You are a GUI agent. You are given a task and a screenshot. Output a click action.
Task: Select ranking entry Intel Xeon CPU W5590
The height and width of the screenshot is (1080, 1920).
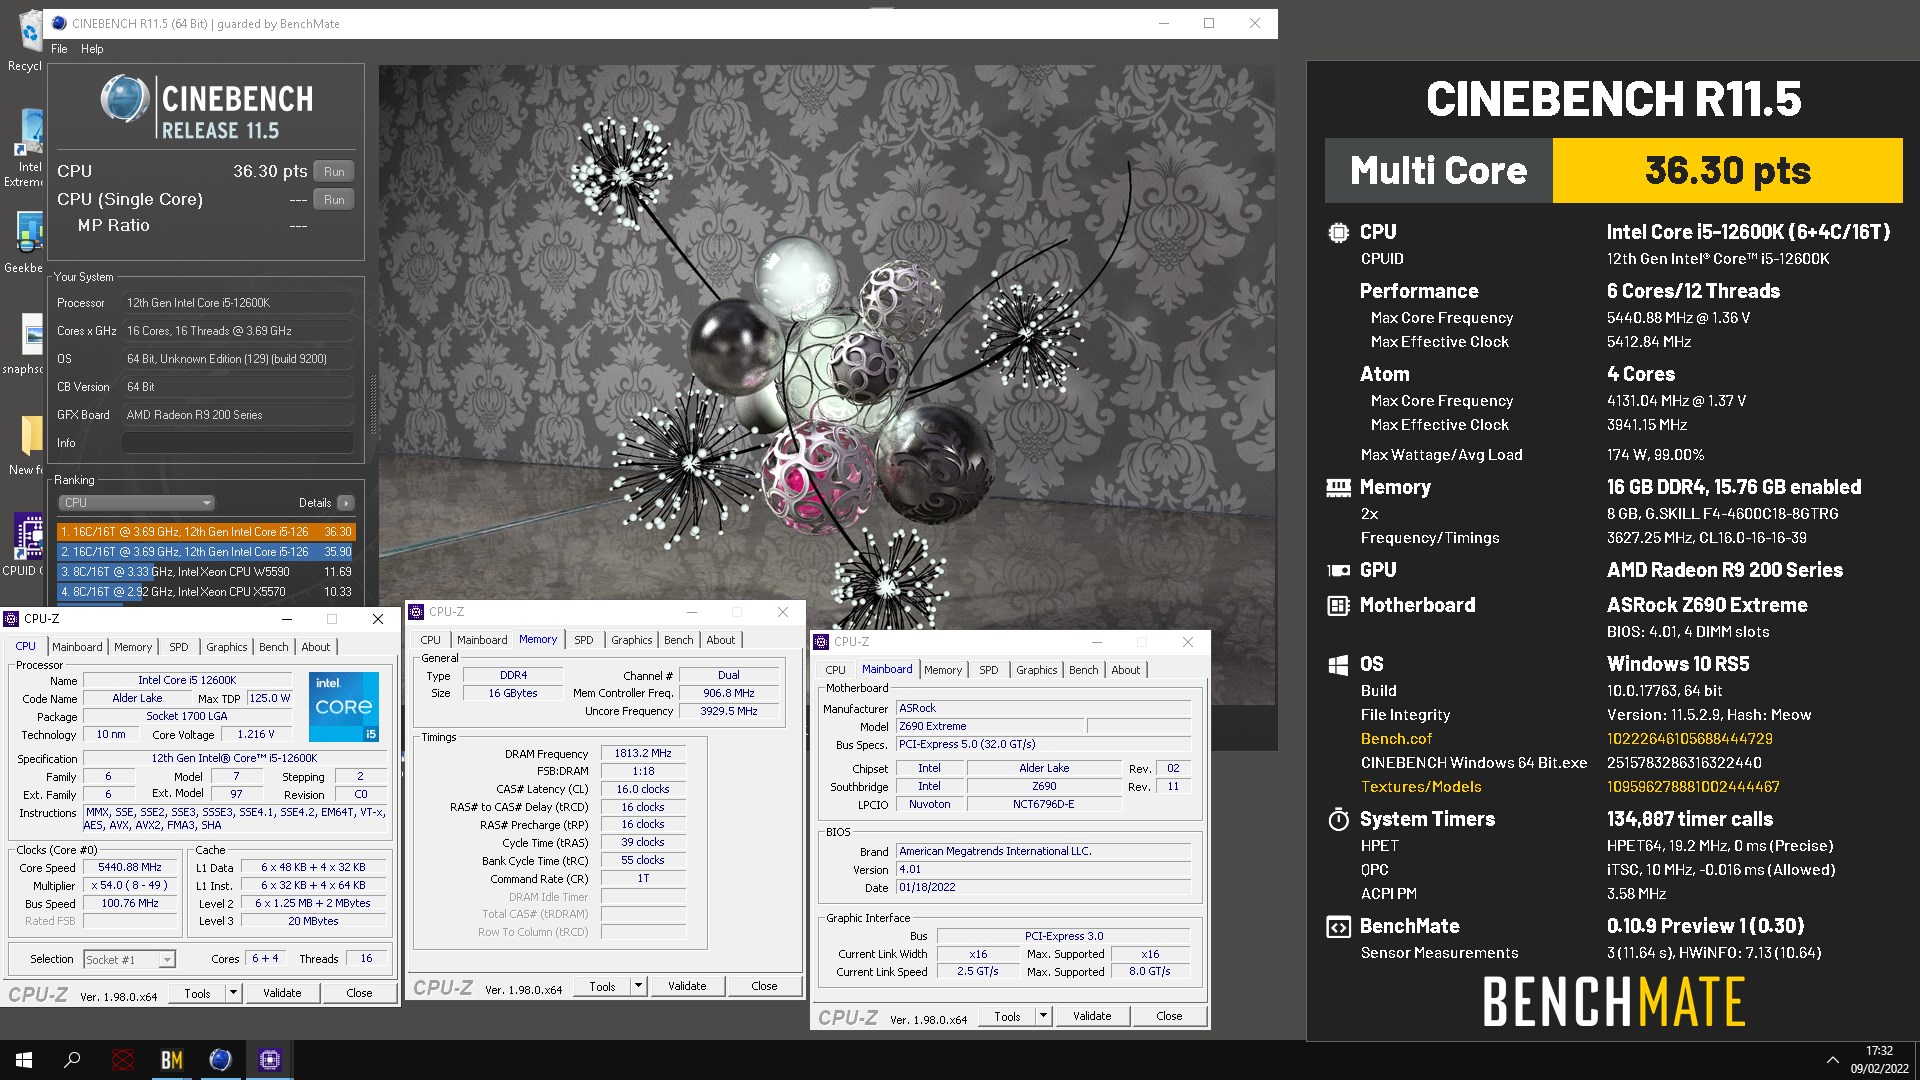point(206,572)
